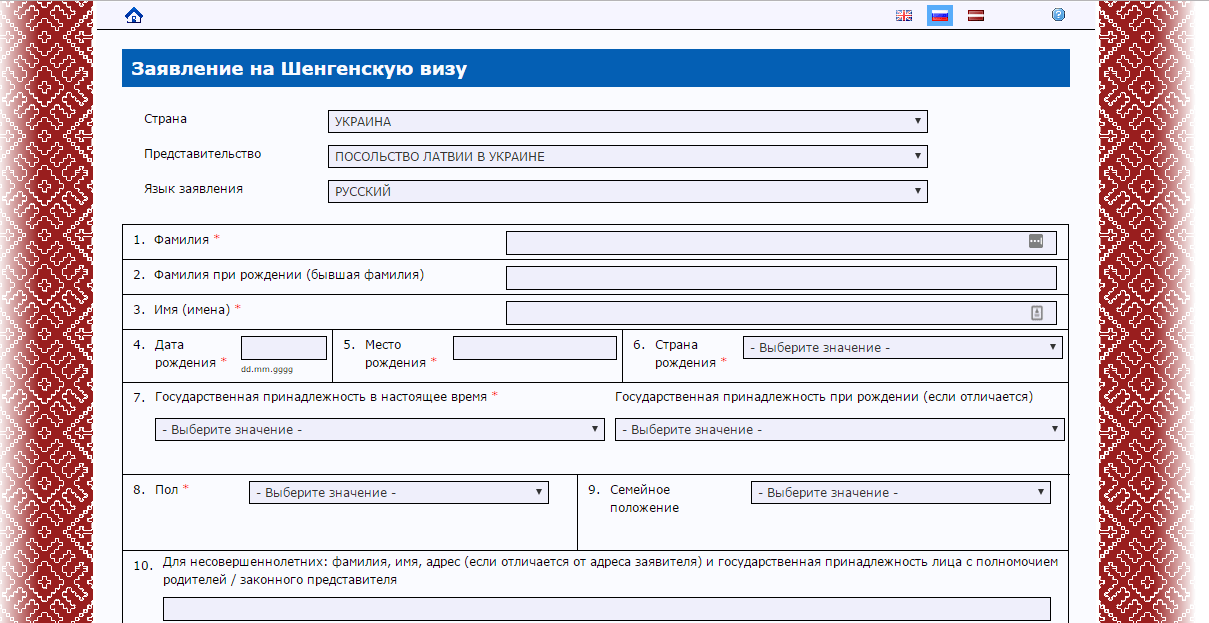Click the minors' guardian details field

pyautogui.click(x=606, y=609)
